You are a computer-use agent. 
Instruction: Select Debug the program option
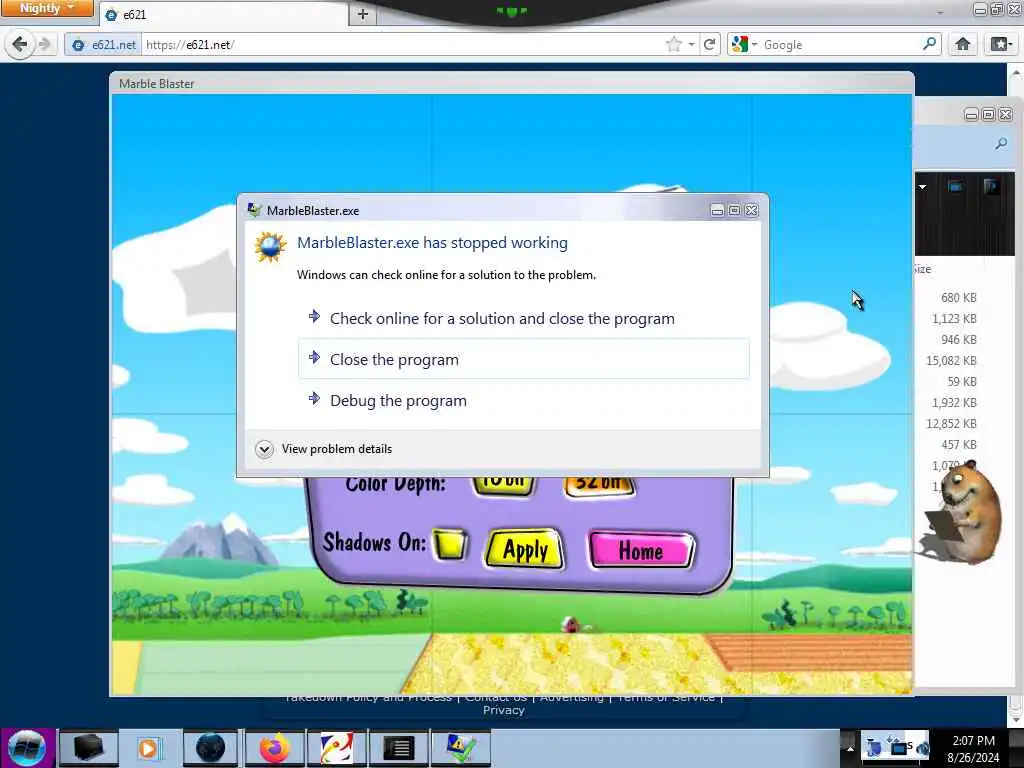[523, 400]
